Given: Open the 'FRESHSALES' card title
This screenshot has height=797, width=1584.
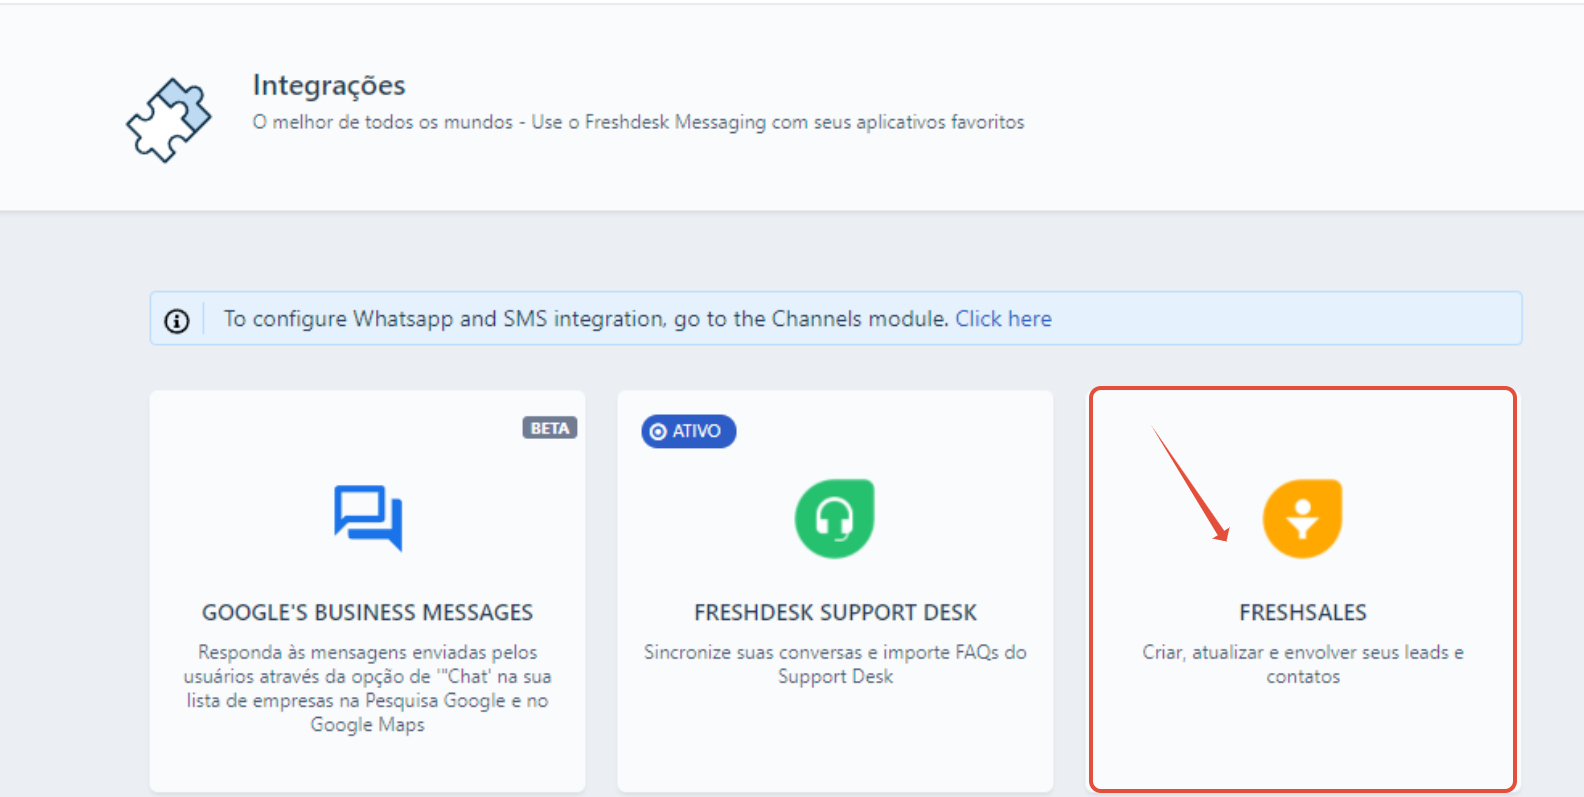Looking at the screenshot, I should pyautogui.click(x=1302, y=612).
